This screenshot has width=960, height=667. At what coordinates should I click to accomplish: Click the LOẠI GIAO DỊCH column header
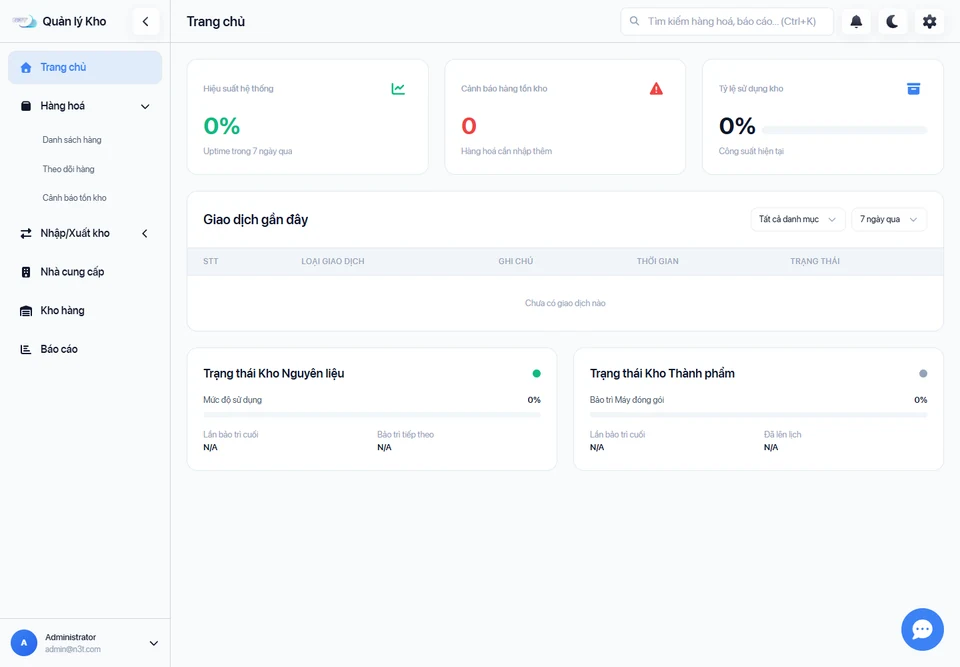(x=332, y=261)
